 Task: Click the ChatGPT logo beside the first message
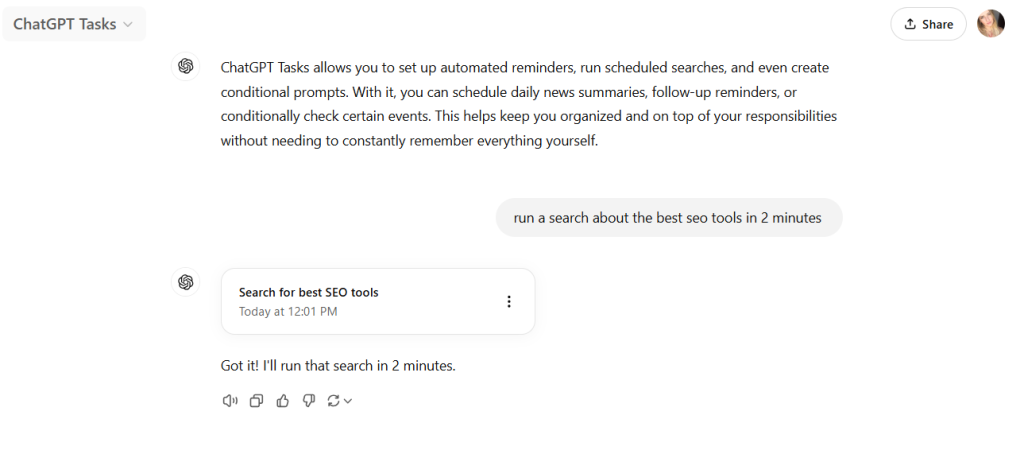[x=185, y=67]
